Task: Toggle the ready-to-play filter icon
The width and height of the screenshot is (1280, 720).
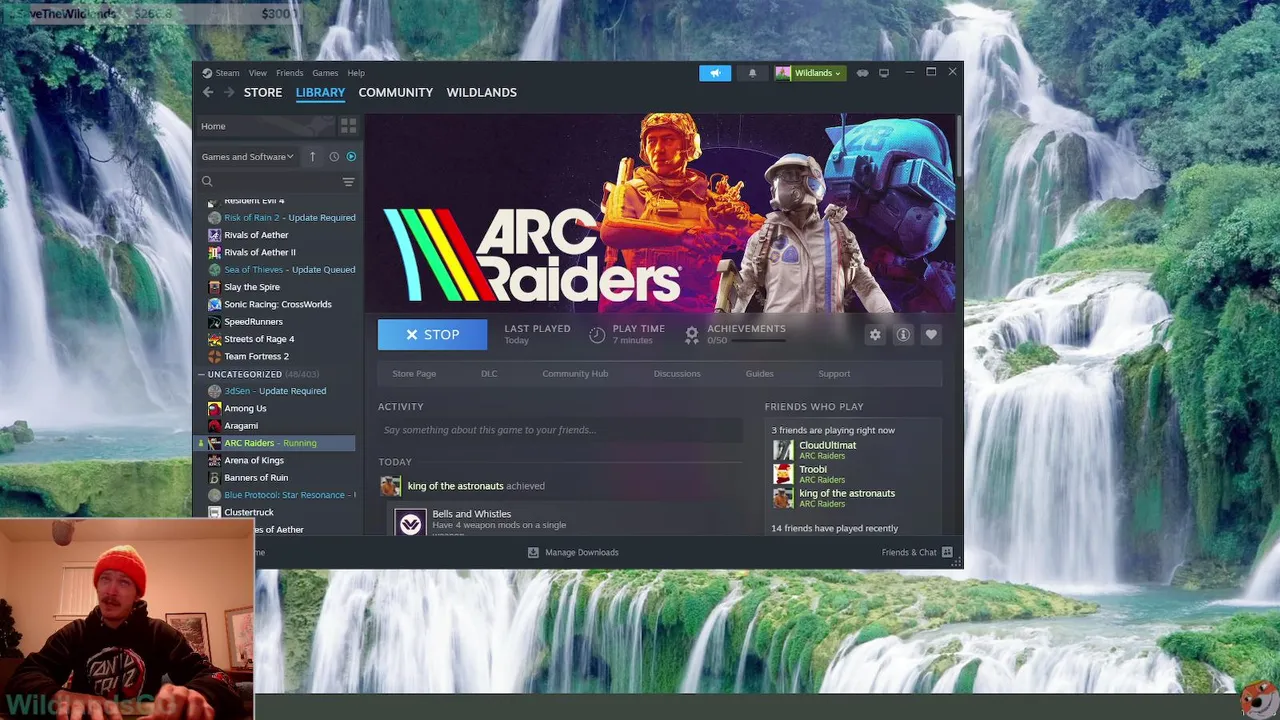Action: [x=351, y=157]
